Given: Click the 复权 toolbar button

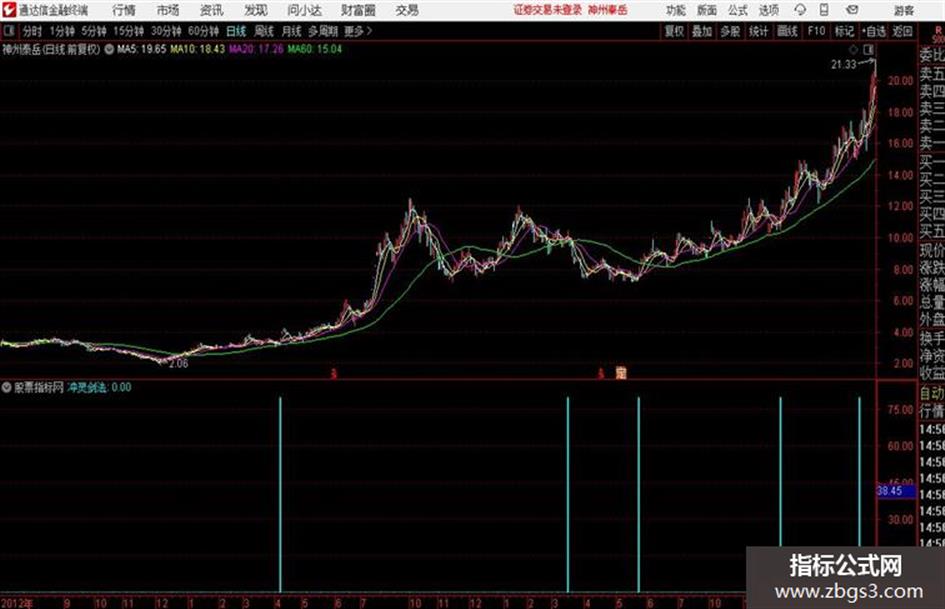Looking at the screenshot, I should [674, 31].
